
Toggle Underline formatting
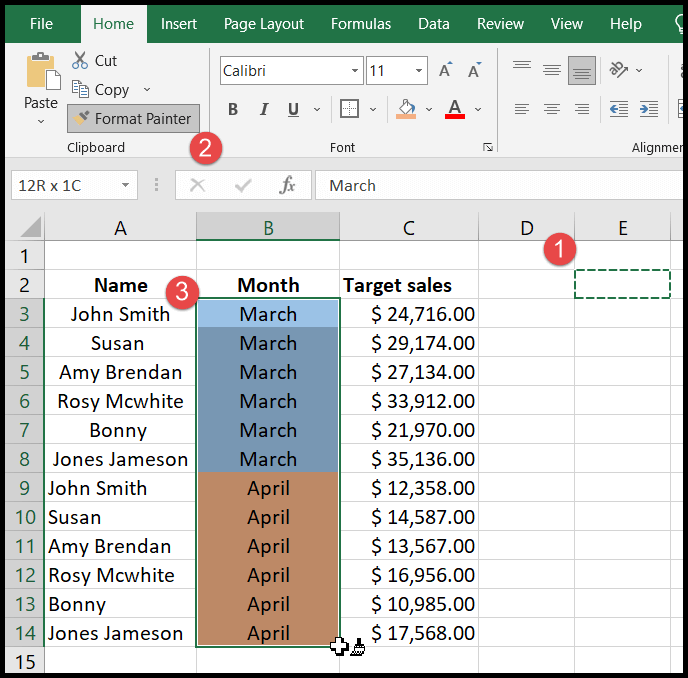(293, 109)
